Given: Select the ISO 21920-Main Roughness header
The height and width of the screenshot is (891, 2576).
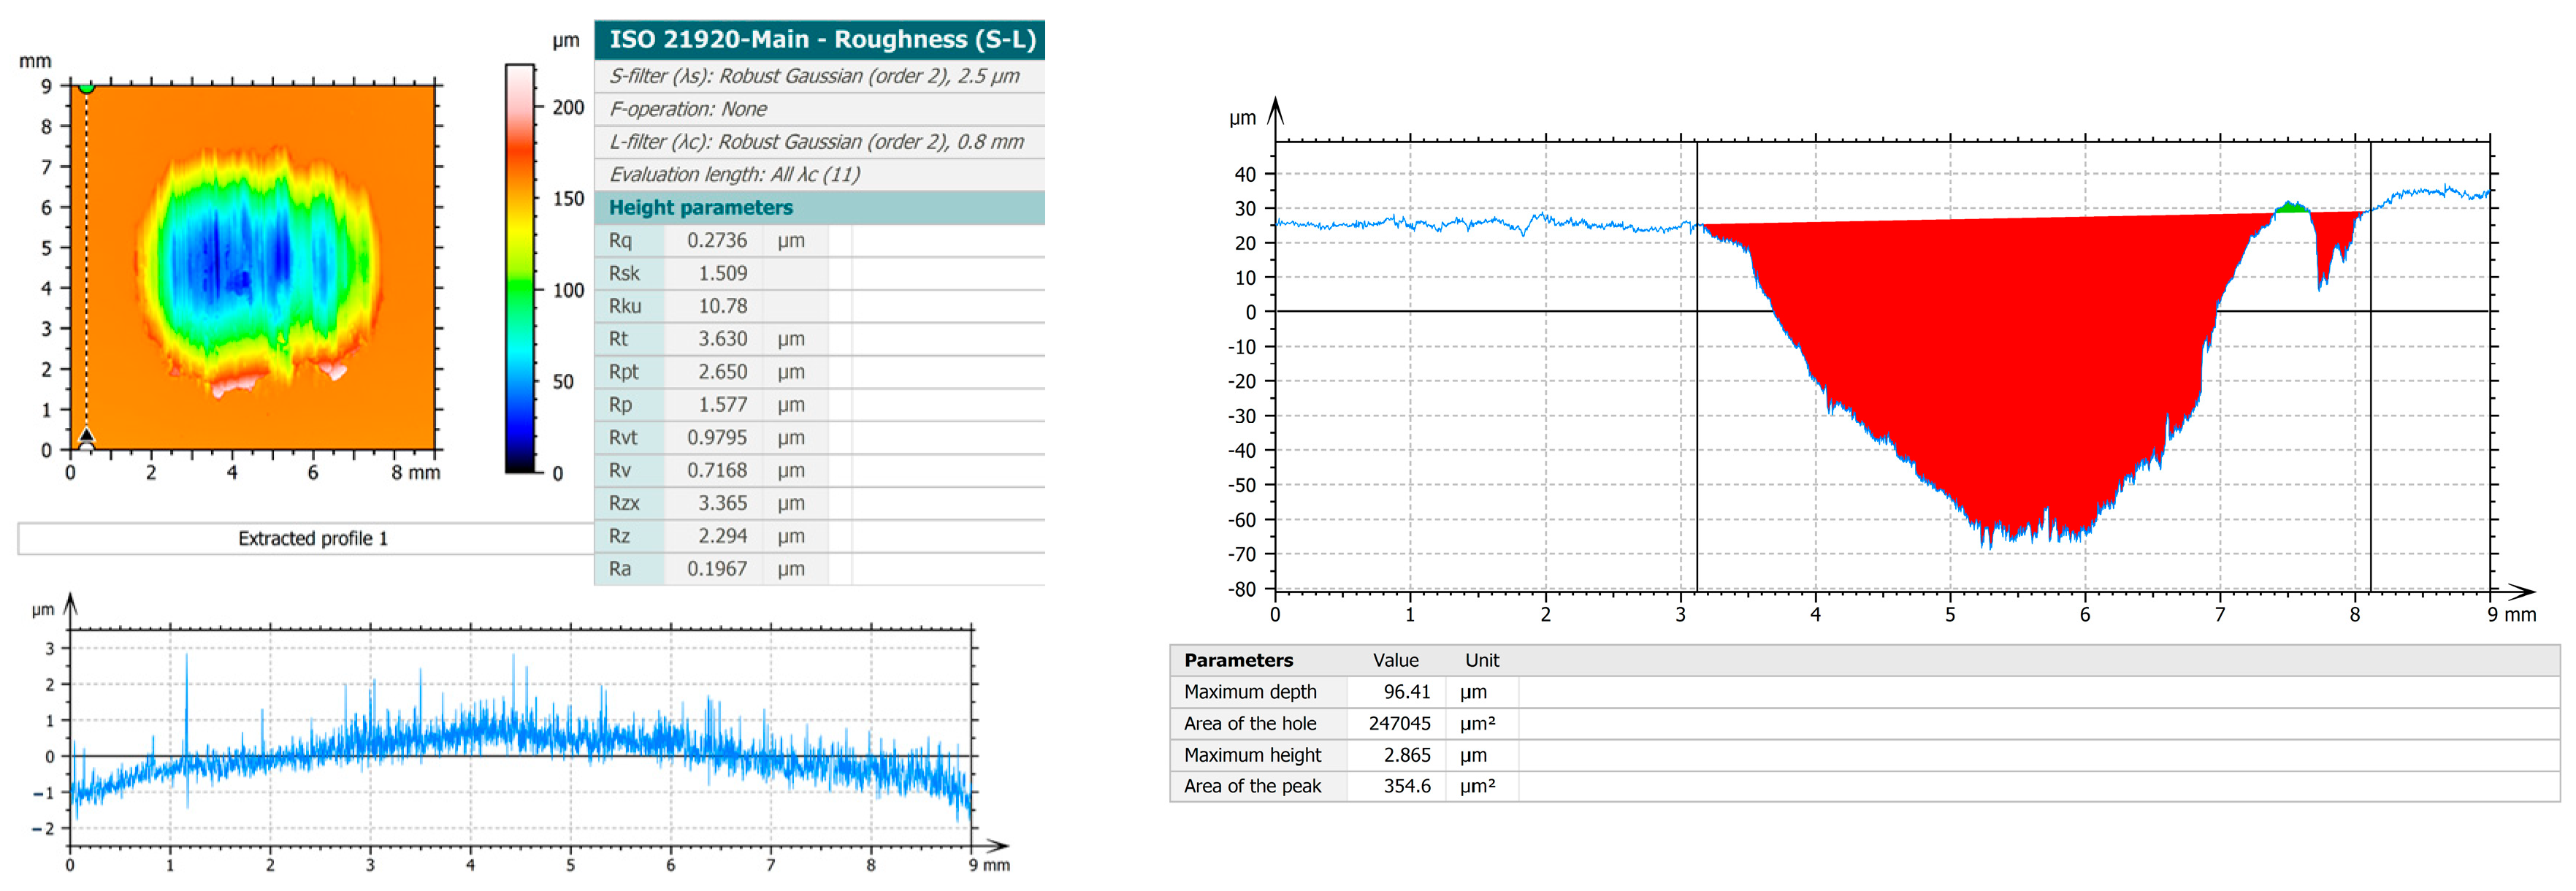Looking at the screenshot, I should click(820, 39).
